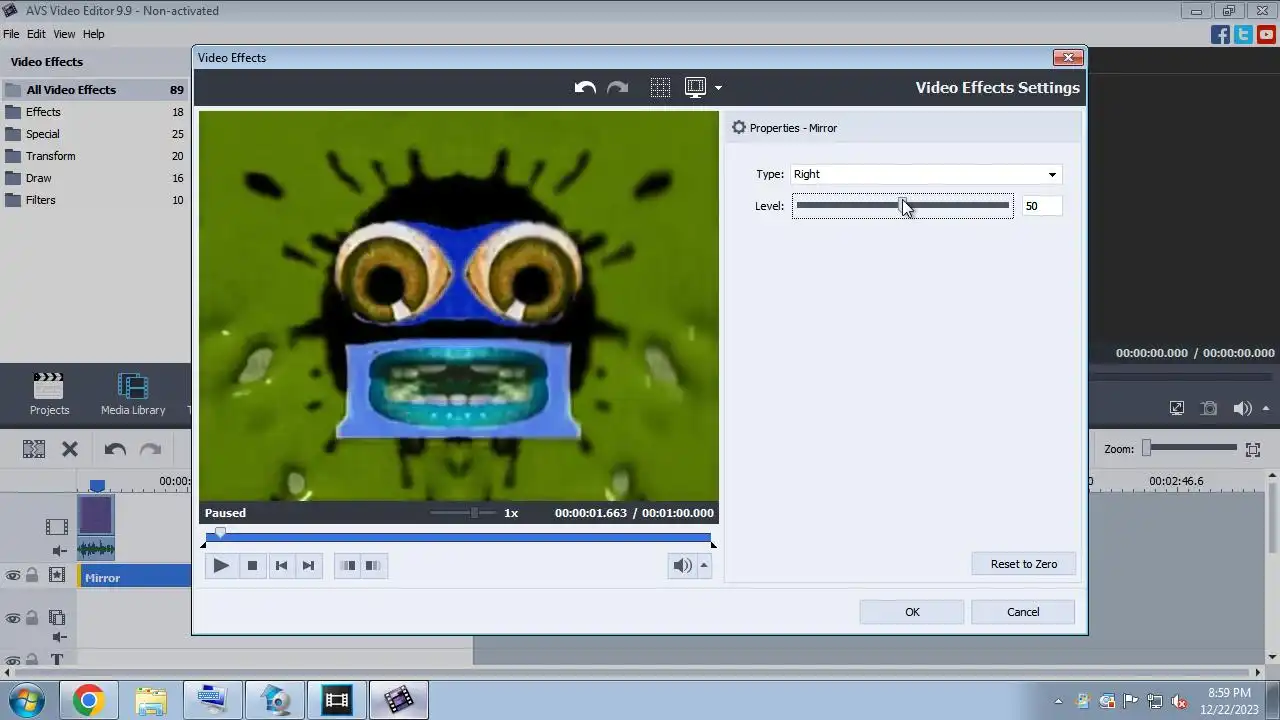Adjust the playback speed slider at 1x
This screenshot has height=720, width=1280.
[463, 513]
